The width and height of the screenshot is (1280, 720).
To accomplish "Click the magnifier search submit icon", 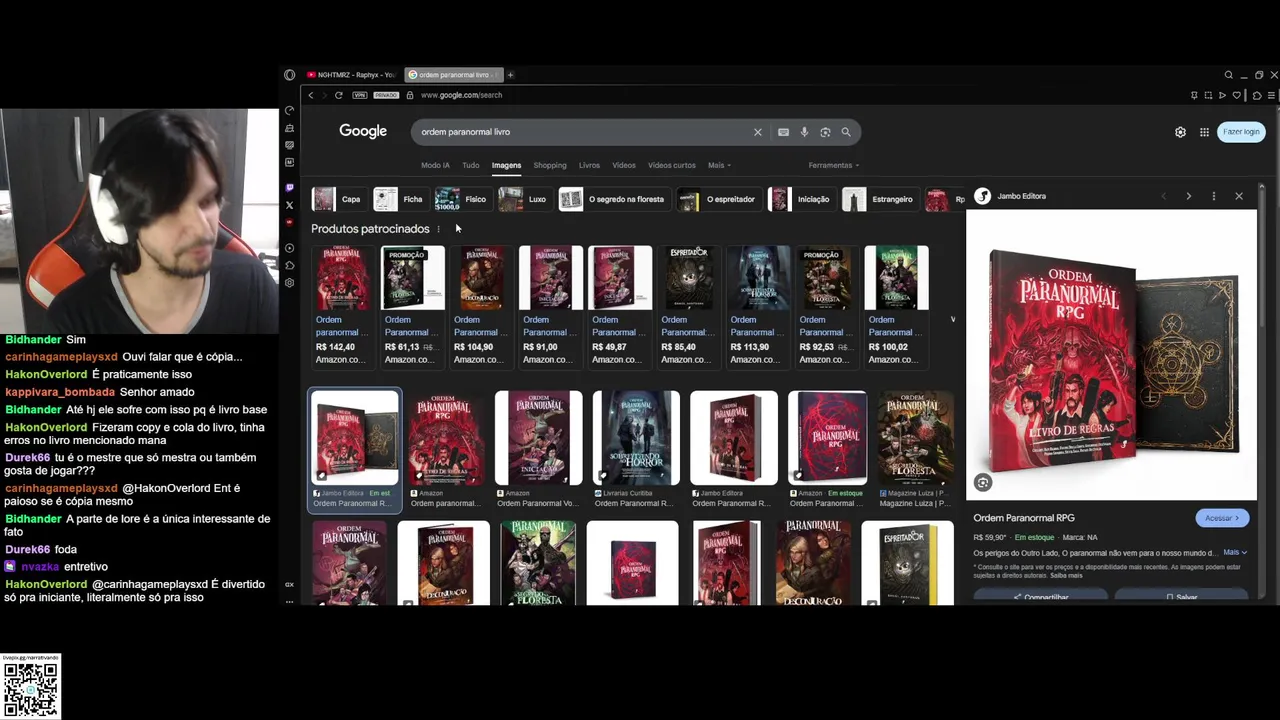I will click(x=846, y=132).
